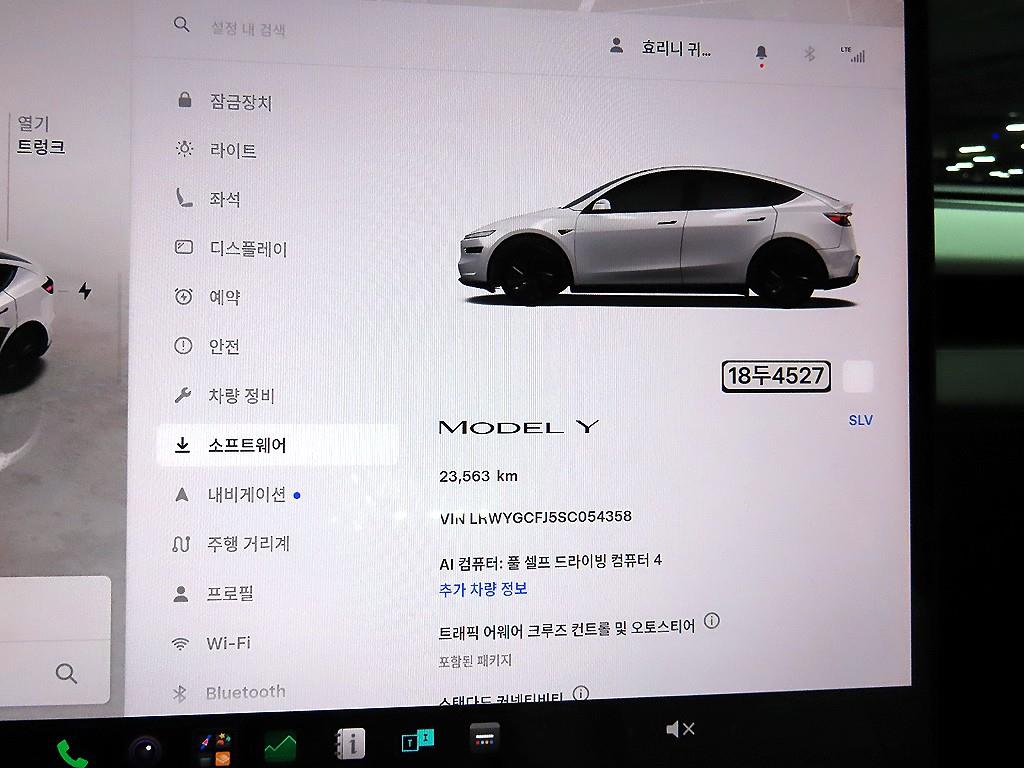Tap the Model Y vehicle name

point(519,428)
